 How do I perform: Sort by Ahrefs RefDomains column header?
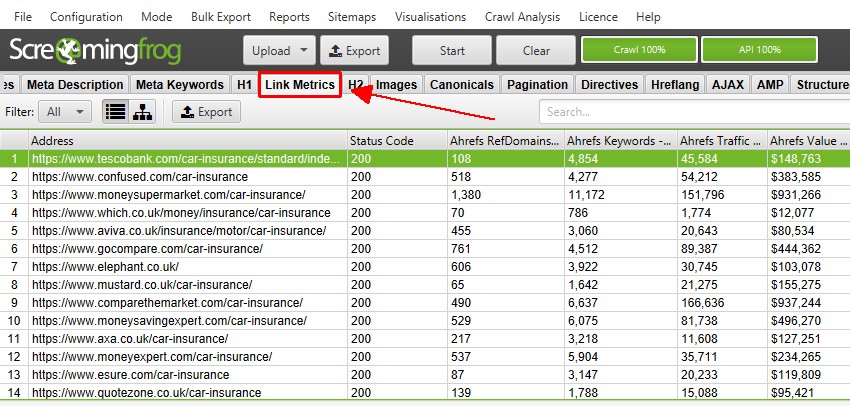click(x=505, y=141)
